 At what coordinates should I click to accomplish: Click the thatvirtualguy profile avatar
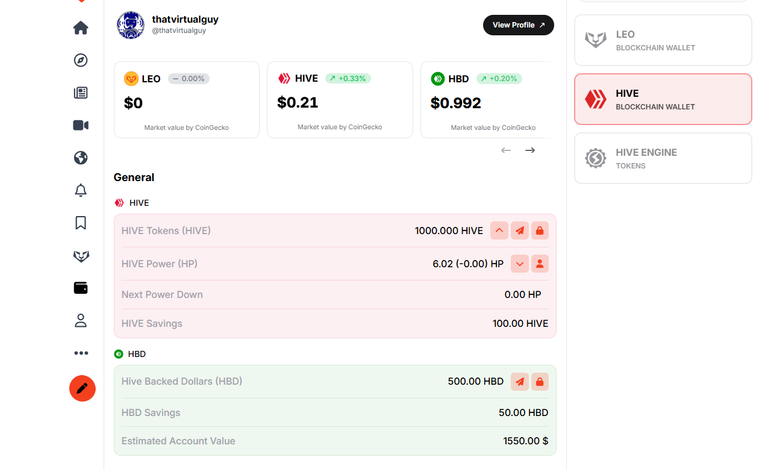130,25
